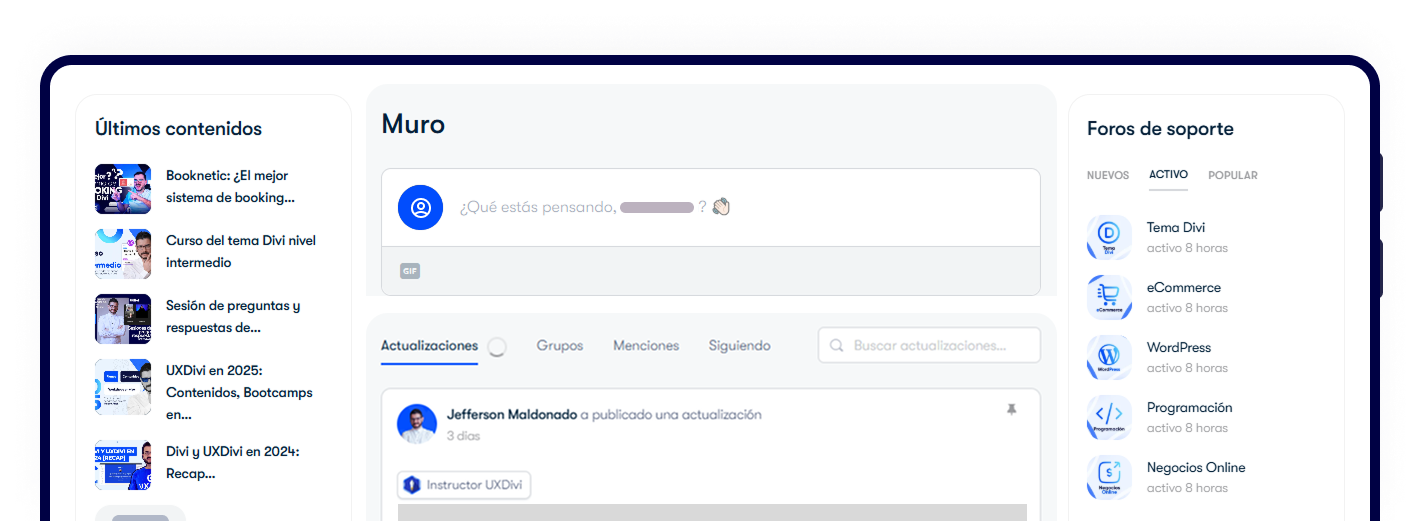The width and height of the screenshot is (1420, 521).
Task: Attach a GIF using the GIF icon
Action: coord(410,271)
